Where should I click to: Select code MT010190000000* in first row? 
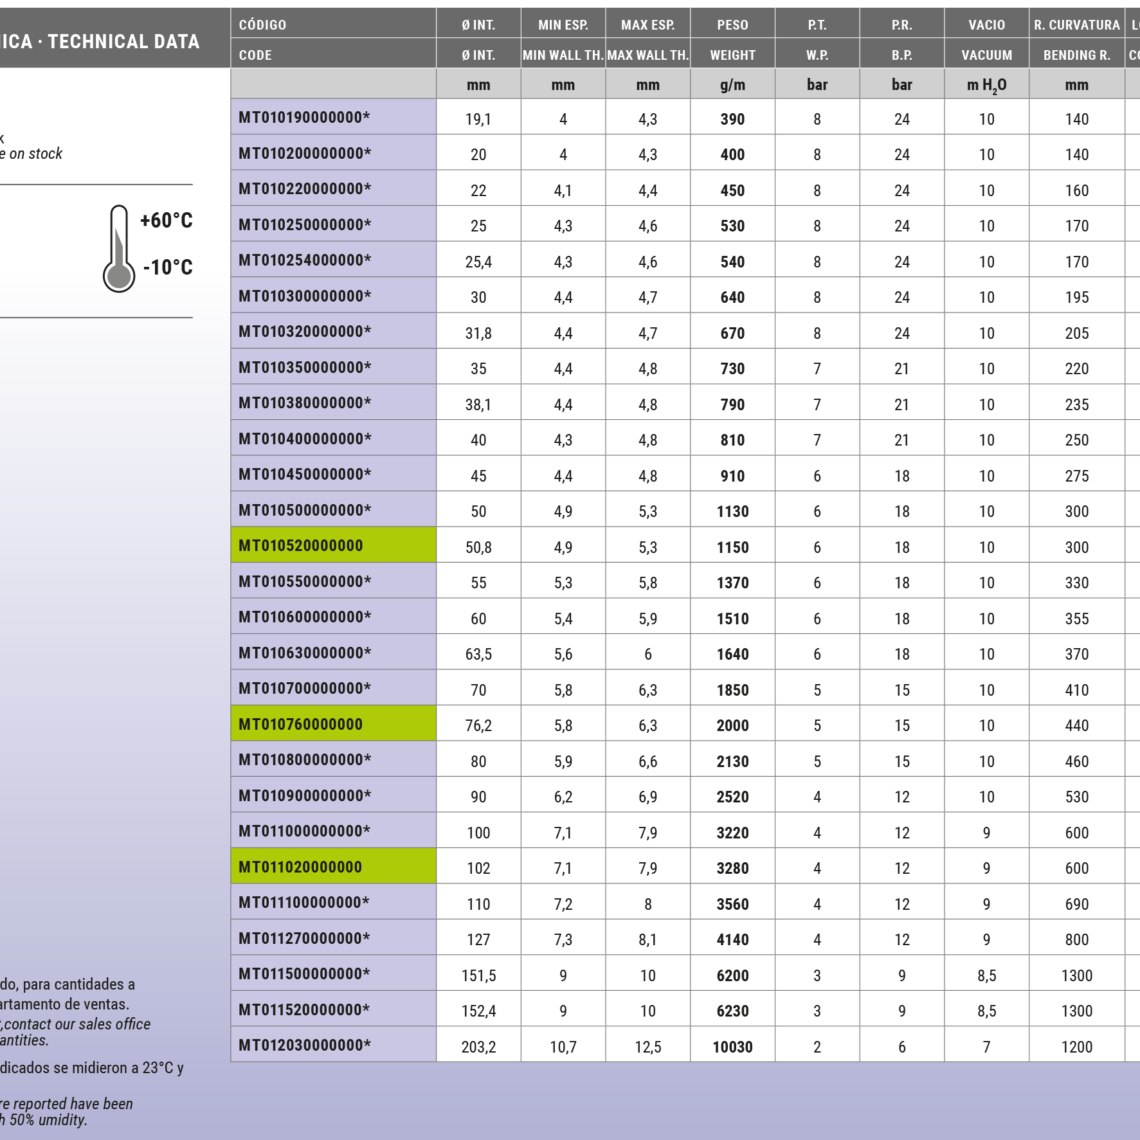point(304,118)
